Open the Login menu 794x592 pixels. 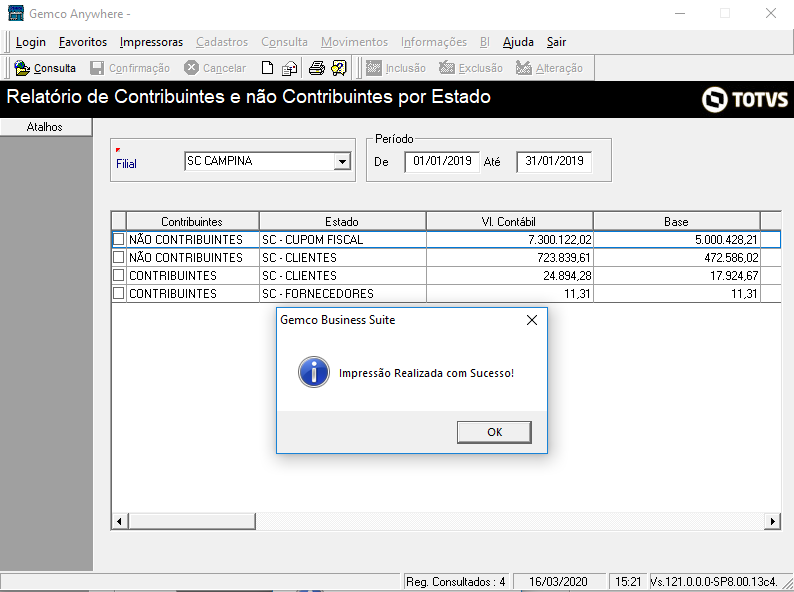click(31, 42)
